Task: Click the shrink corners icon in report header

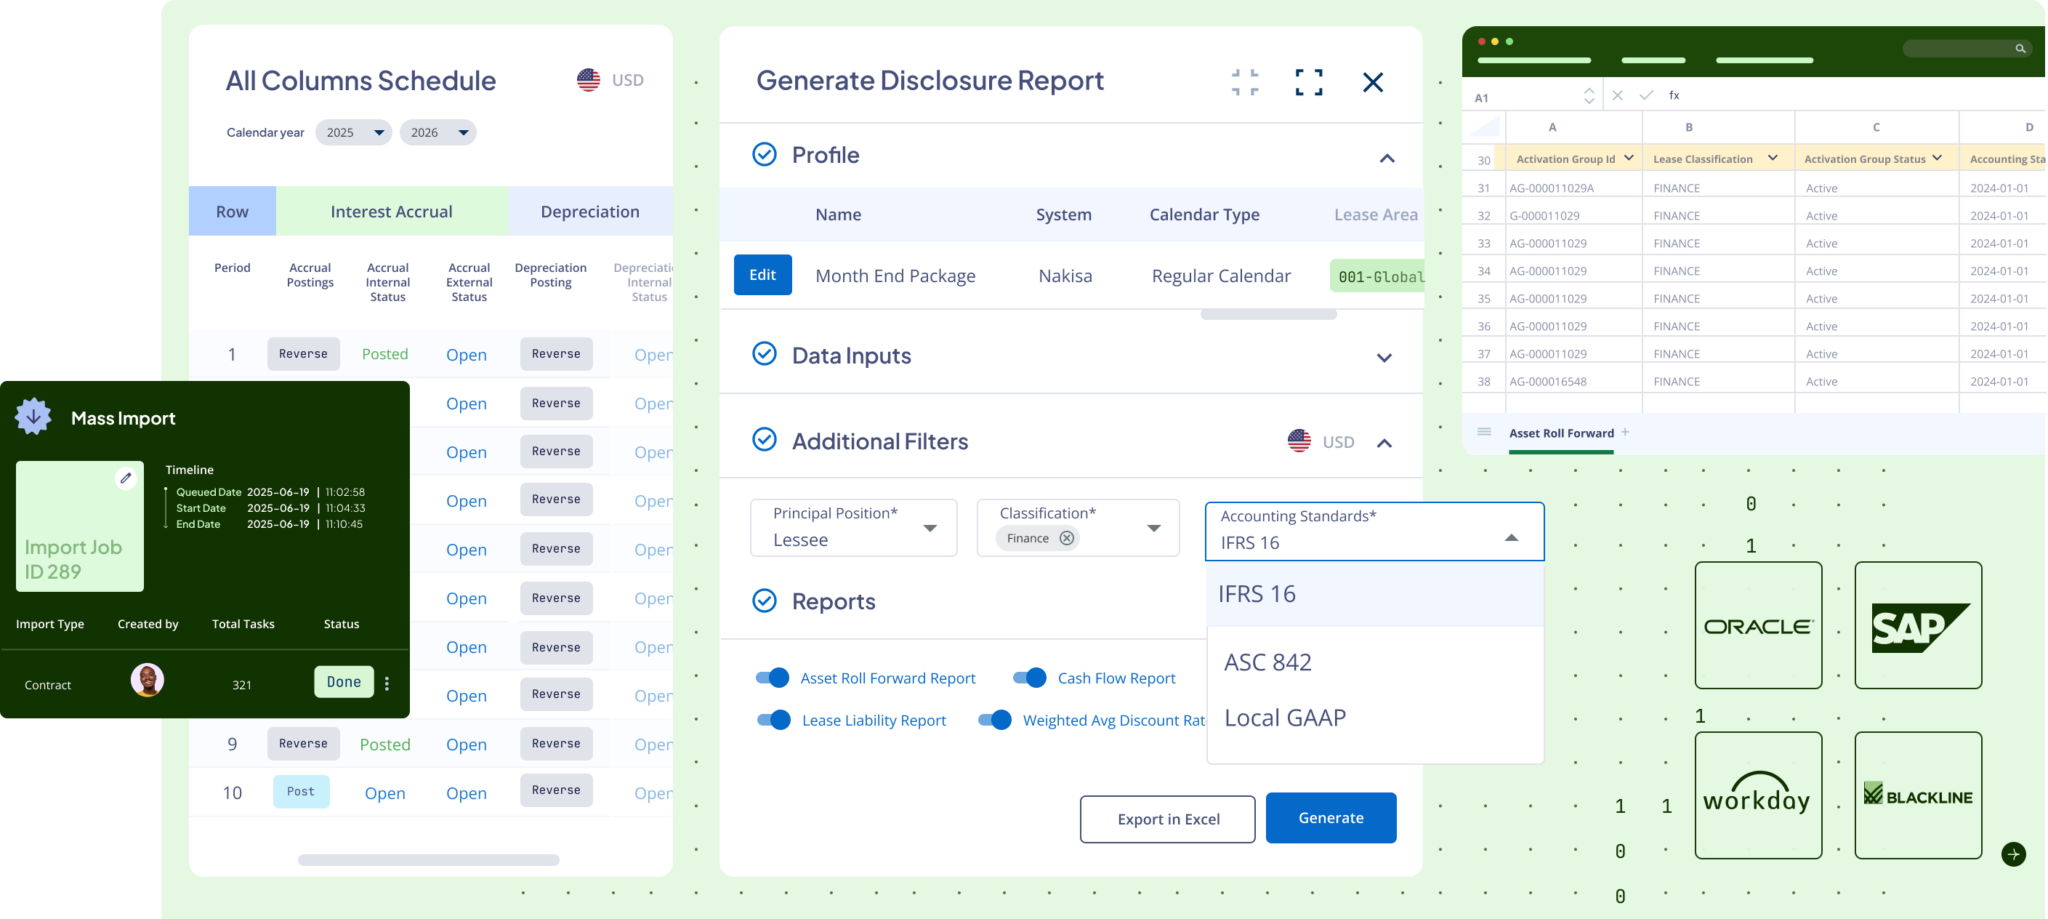Action: tap(1245, 82)
